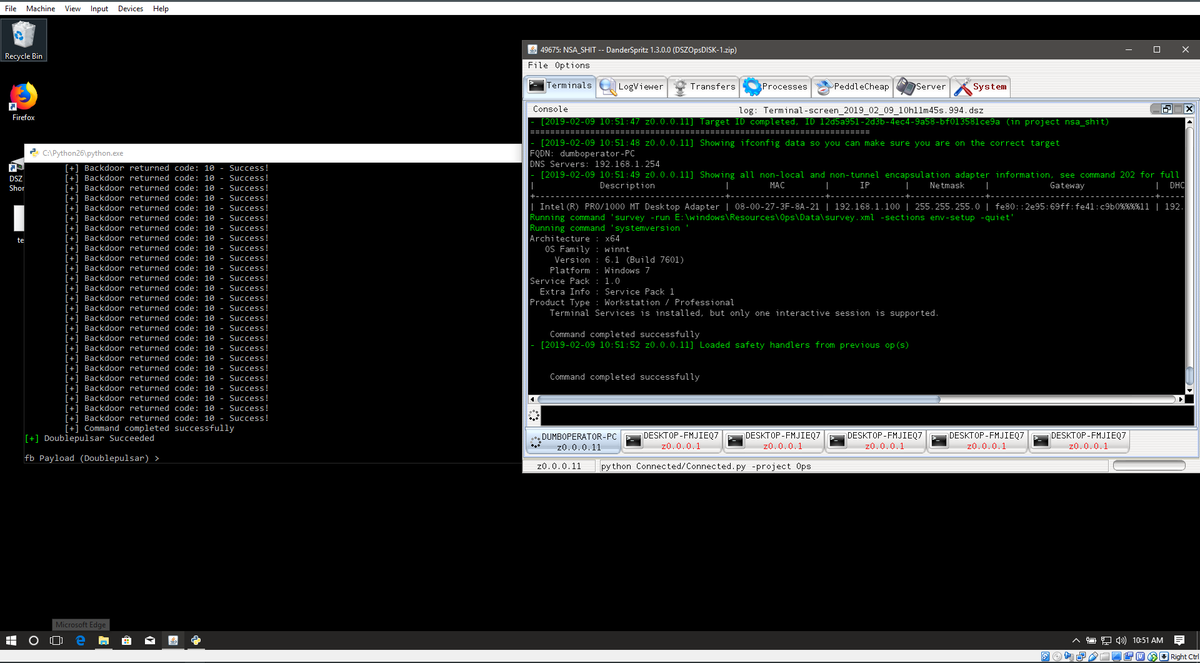This screenshot has height=663, width=1200.
Task: Click the network tray icon
Action: [1106, 640]
